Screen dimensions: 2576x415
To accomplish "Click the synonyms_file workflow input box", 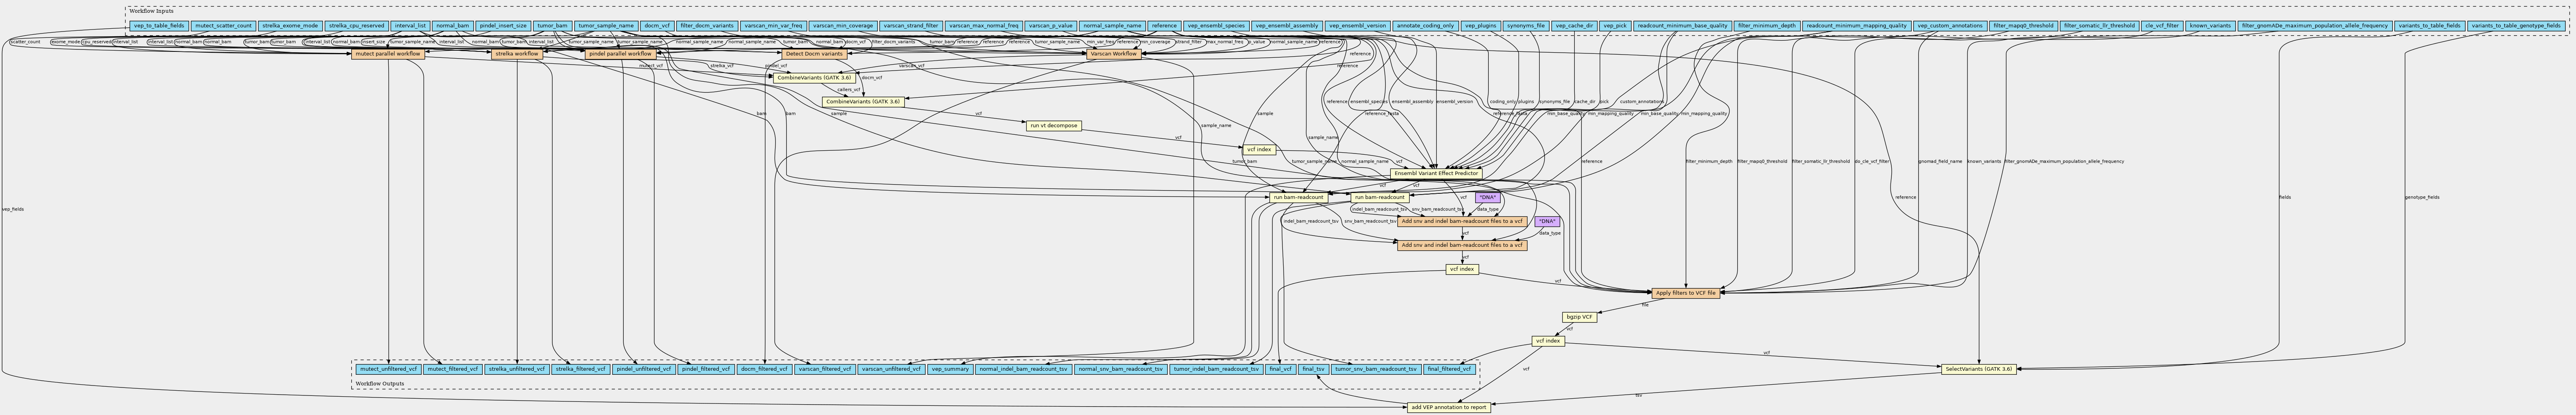I will click(x=1526, y=25).
